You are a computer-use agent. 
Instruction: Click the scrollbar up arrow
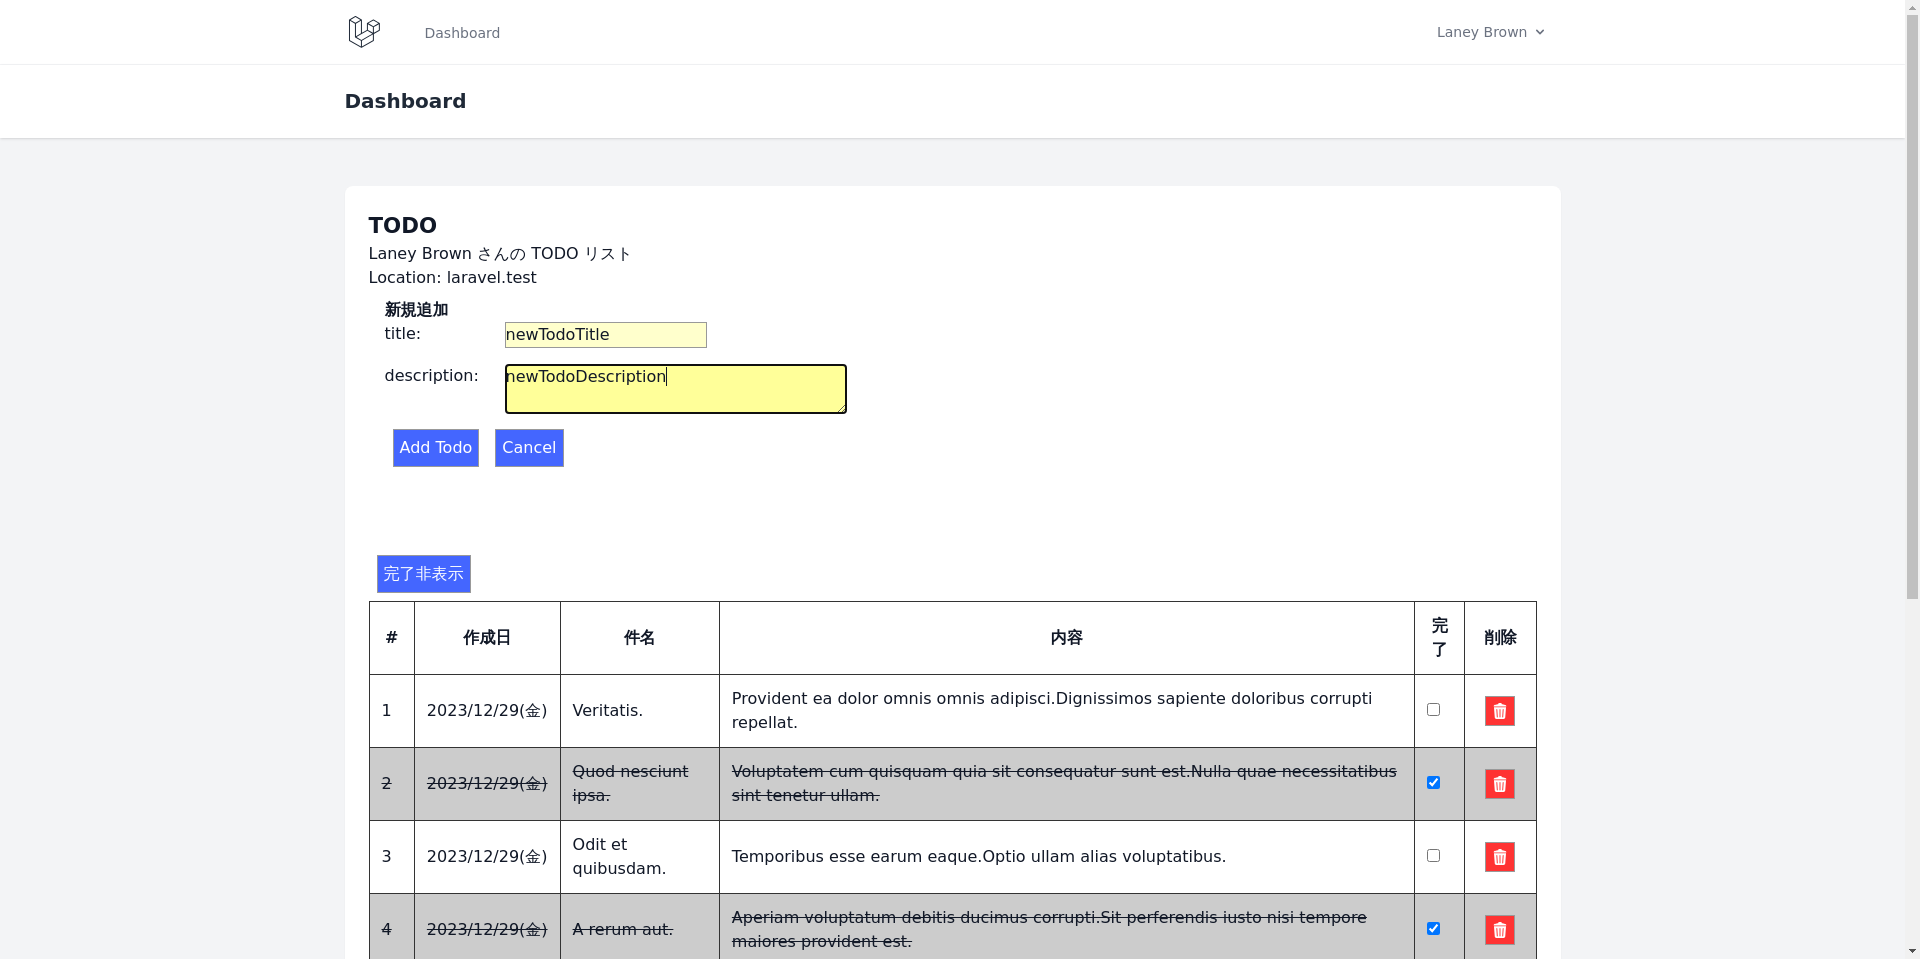[x=1911, y=8]
